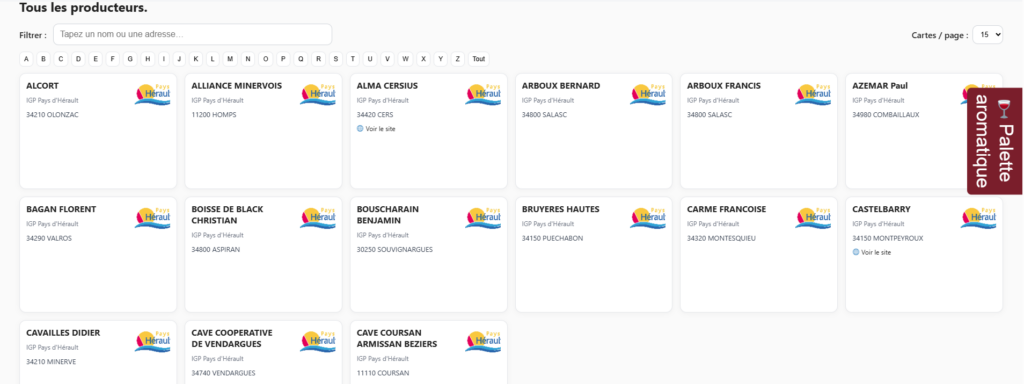The image size is (1024, 384).
Task: Click the Hérault logo on BRUYERES HAUTES card
Action: tap(648, 217)
